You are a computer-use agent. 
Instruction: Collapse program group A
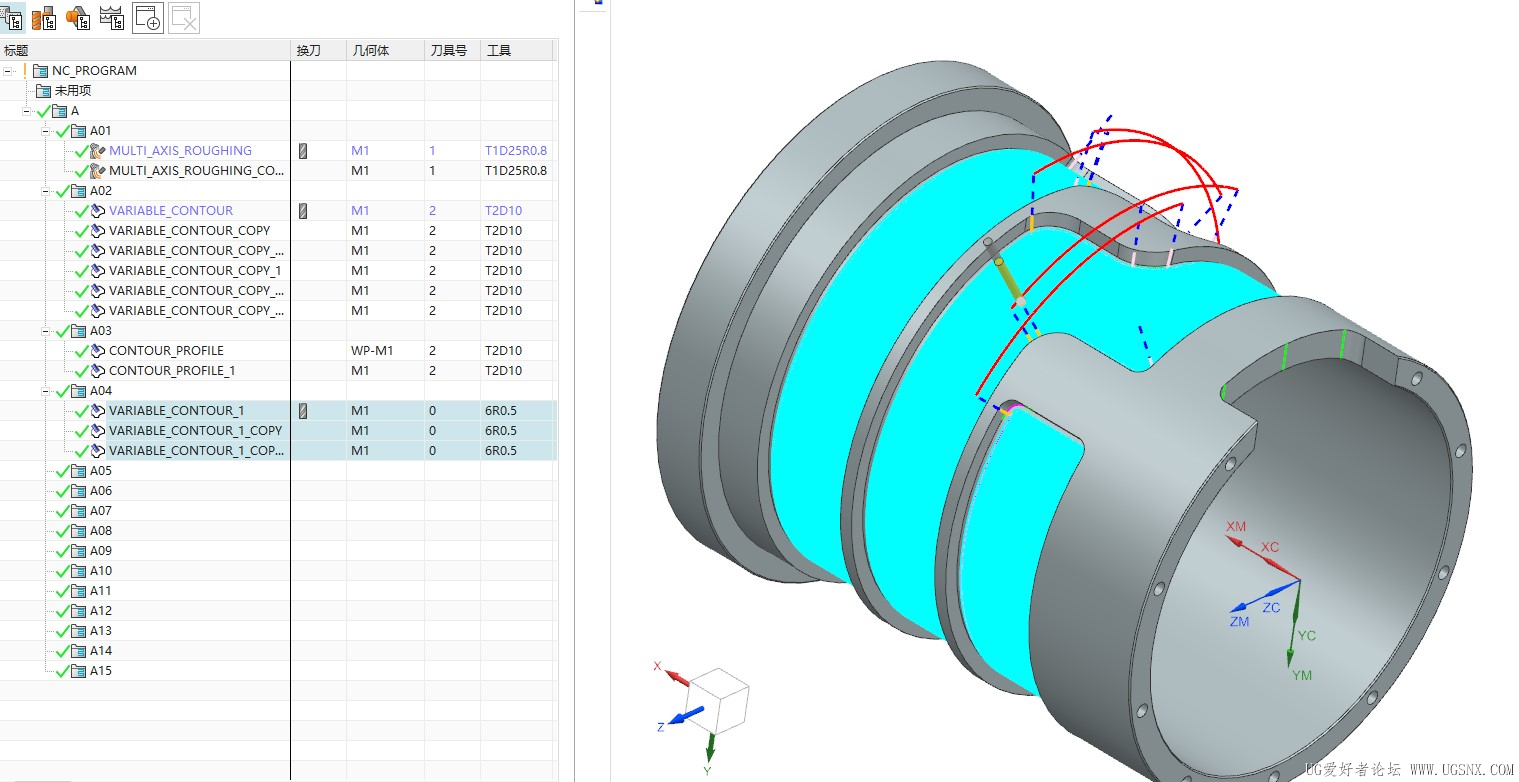27,111
